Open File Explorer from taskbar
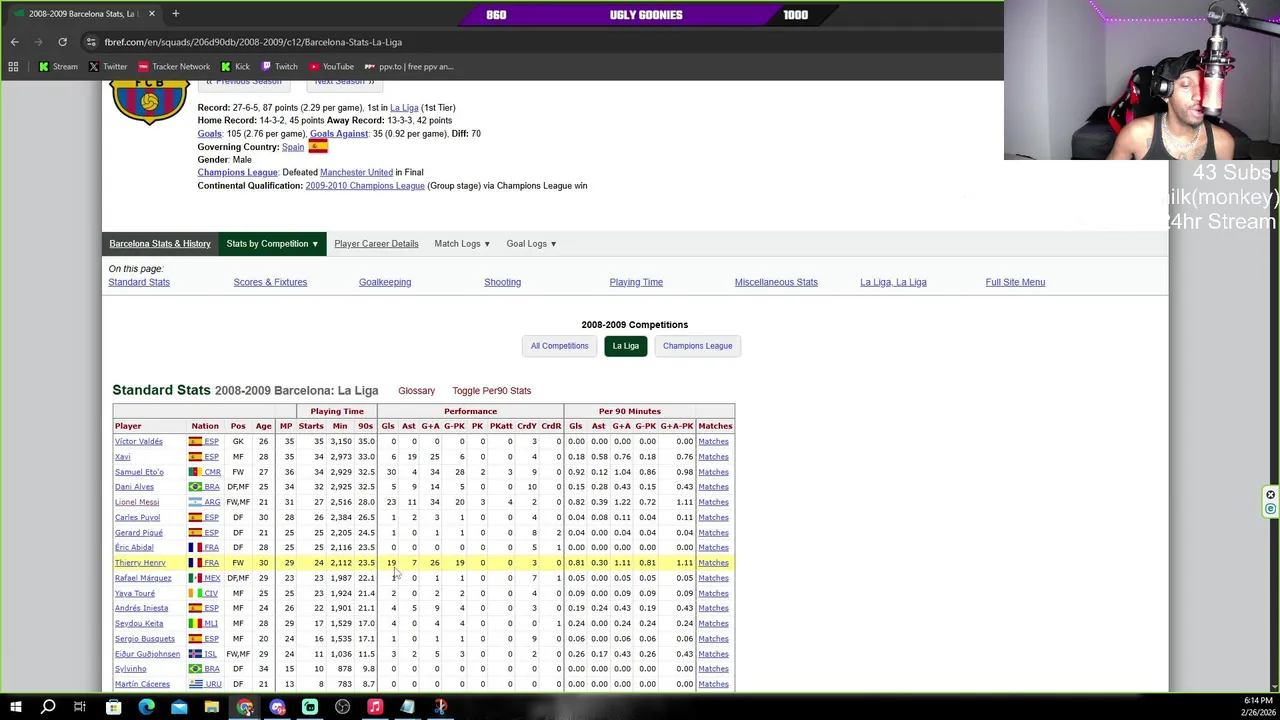This screenshot has height=720, width=1280. pyautogui.click(x=212, y=707)
